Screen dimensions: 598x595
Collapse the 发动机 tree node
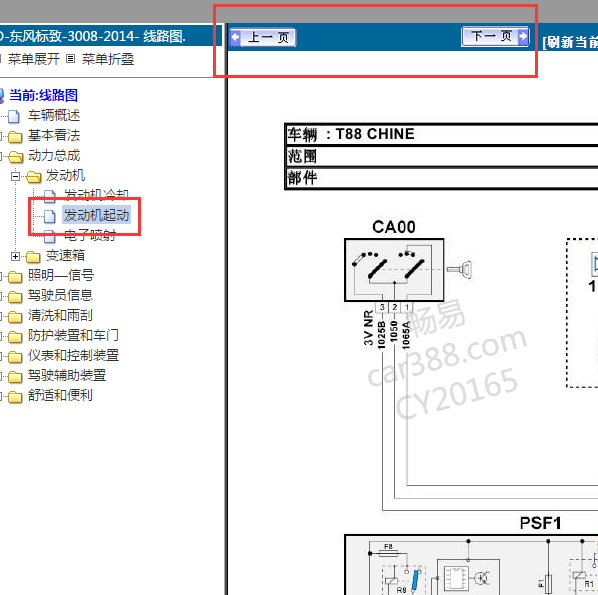point(15,176)
